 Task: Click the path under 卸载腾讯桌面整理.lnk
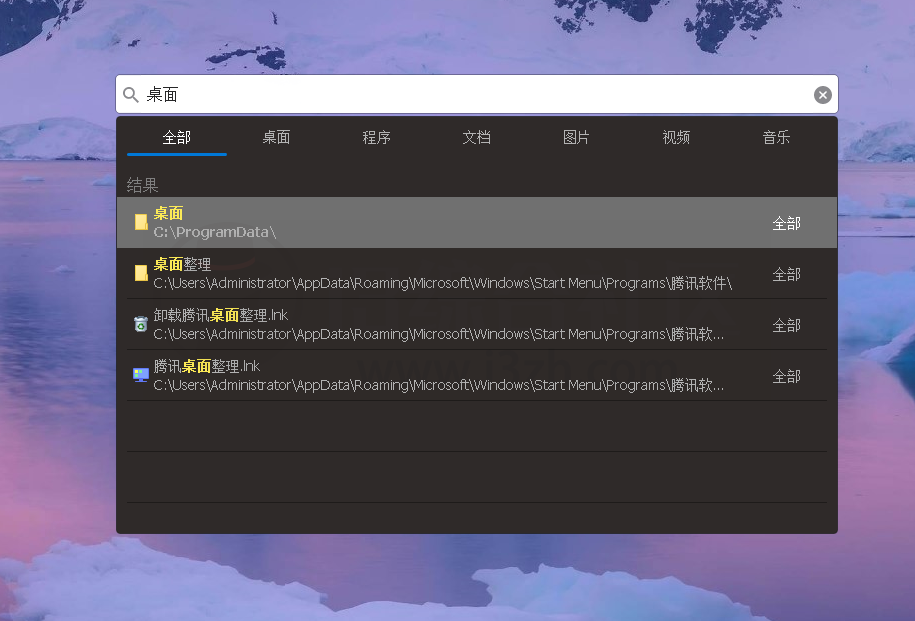(x=438, y=334)
